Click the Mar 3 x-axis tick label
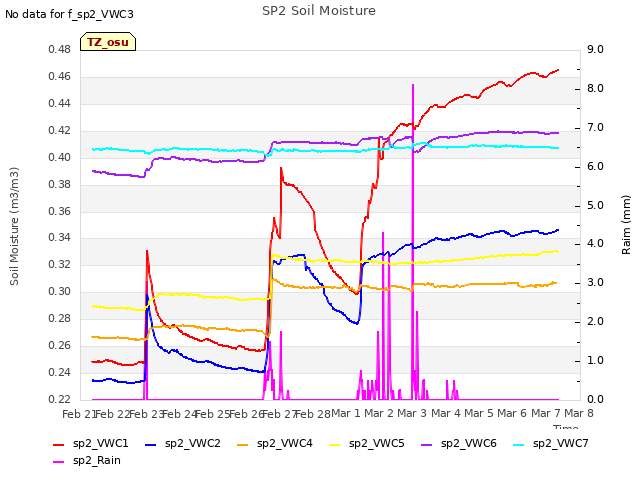Image resolution: width=640 pixels, height=480 pixels. pos(412,414)
